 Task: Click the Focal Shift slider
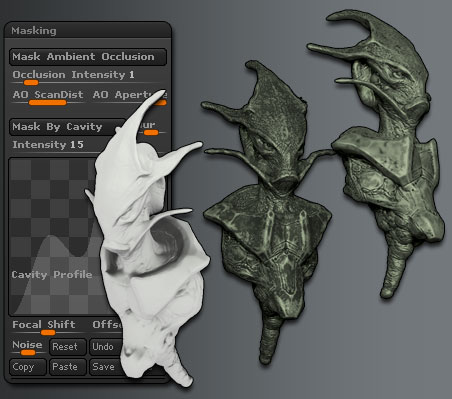[x=47, y=327]
